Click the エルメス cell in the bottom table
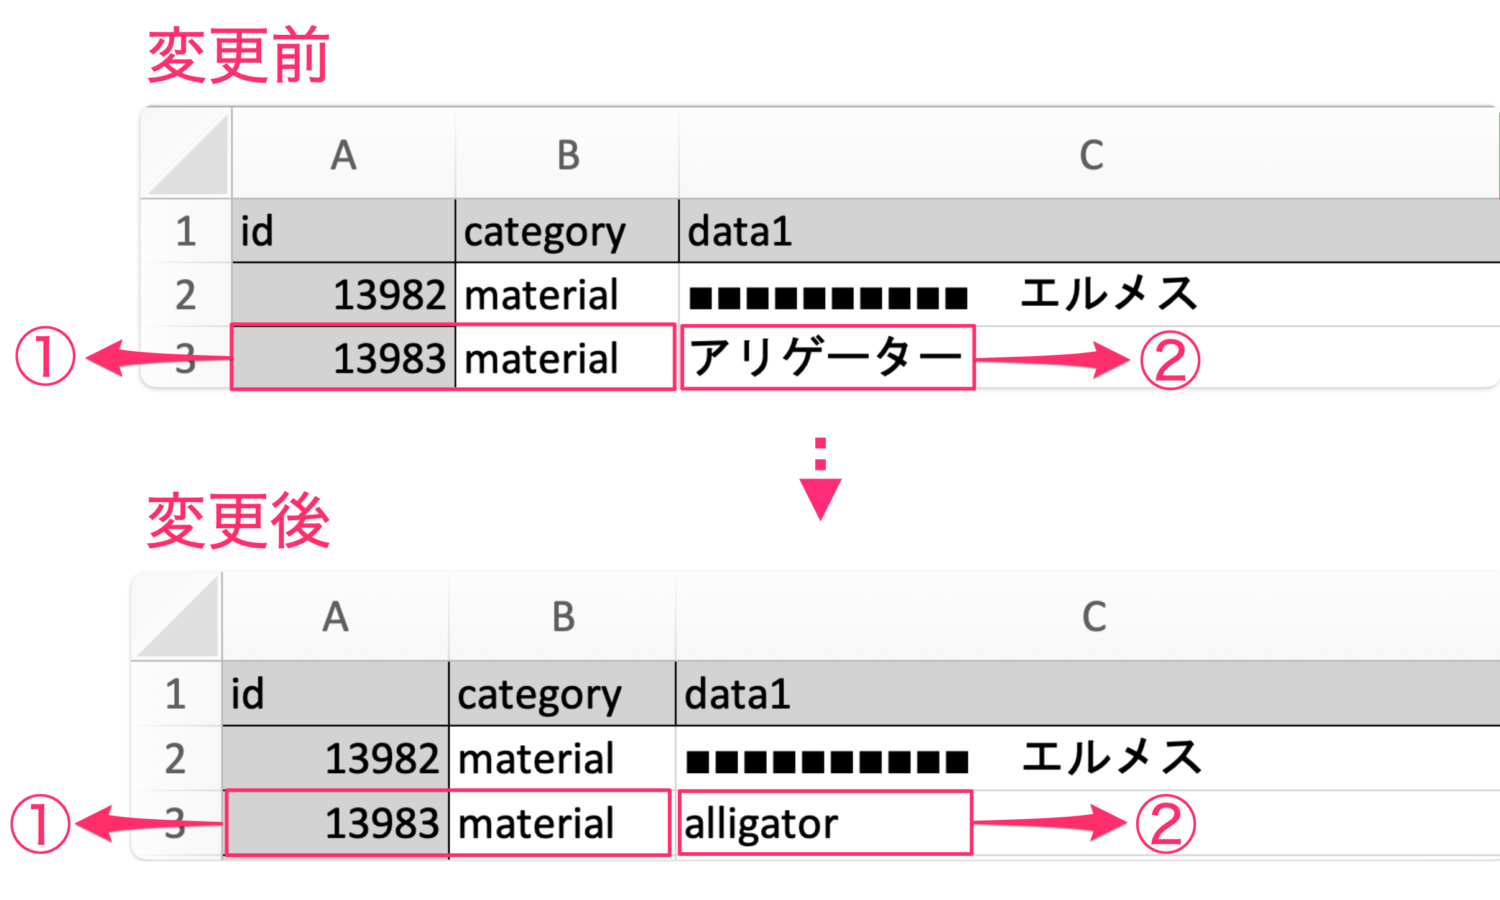1500x900 pixels. (1088, 758)
